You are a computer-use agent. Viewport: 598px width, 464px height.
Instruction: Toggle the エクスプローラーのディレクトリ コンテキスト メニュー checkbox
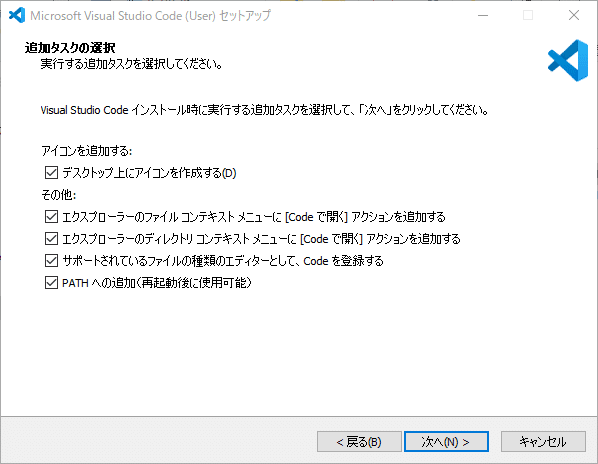[x=51, y=239]
